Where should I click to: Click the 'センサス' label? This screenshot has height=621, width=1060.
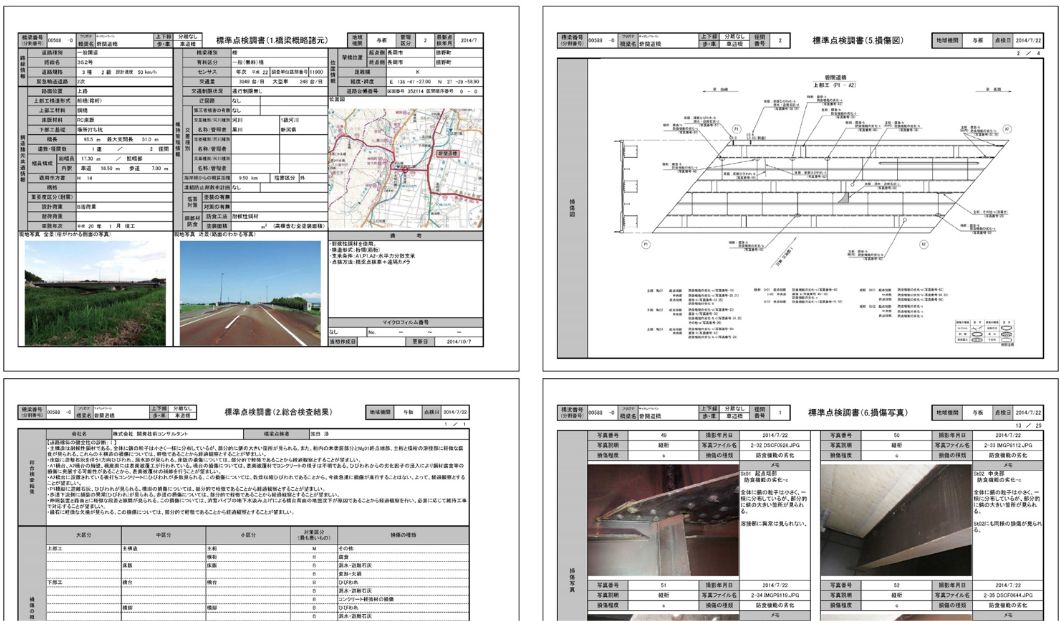pyautogui.click(x=207, y=72)
